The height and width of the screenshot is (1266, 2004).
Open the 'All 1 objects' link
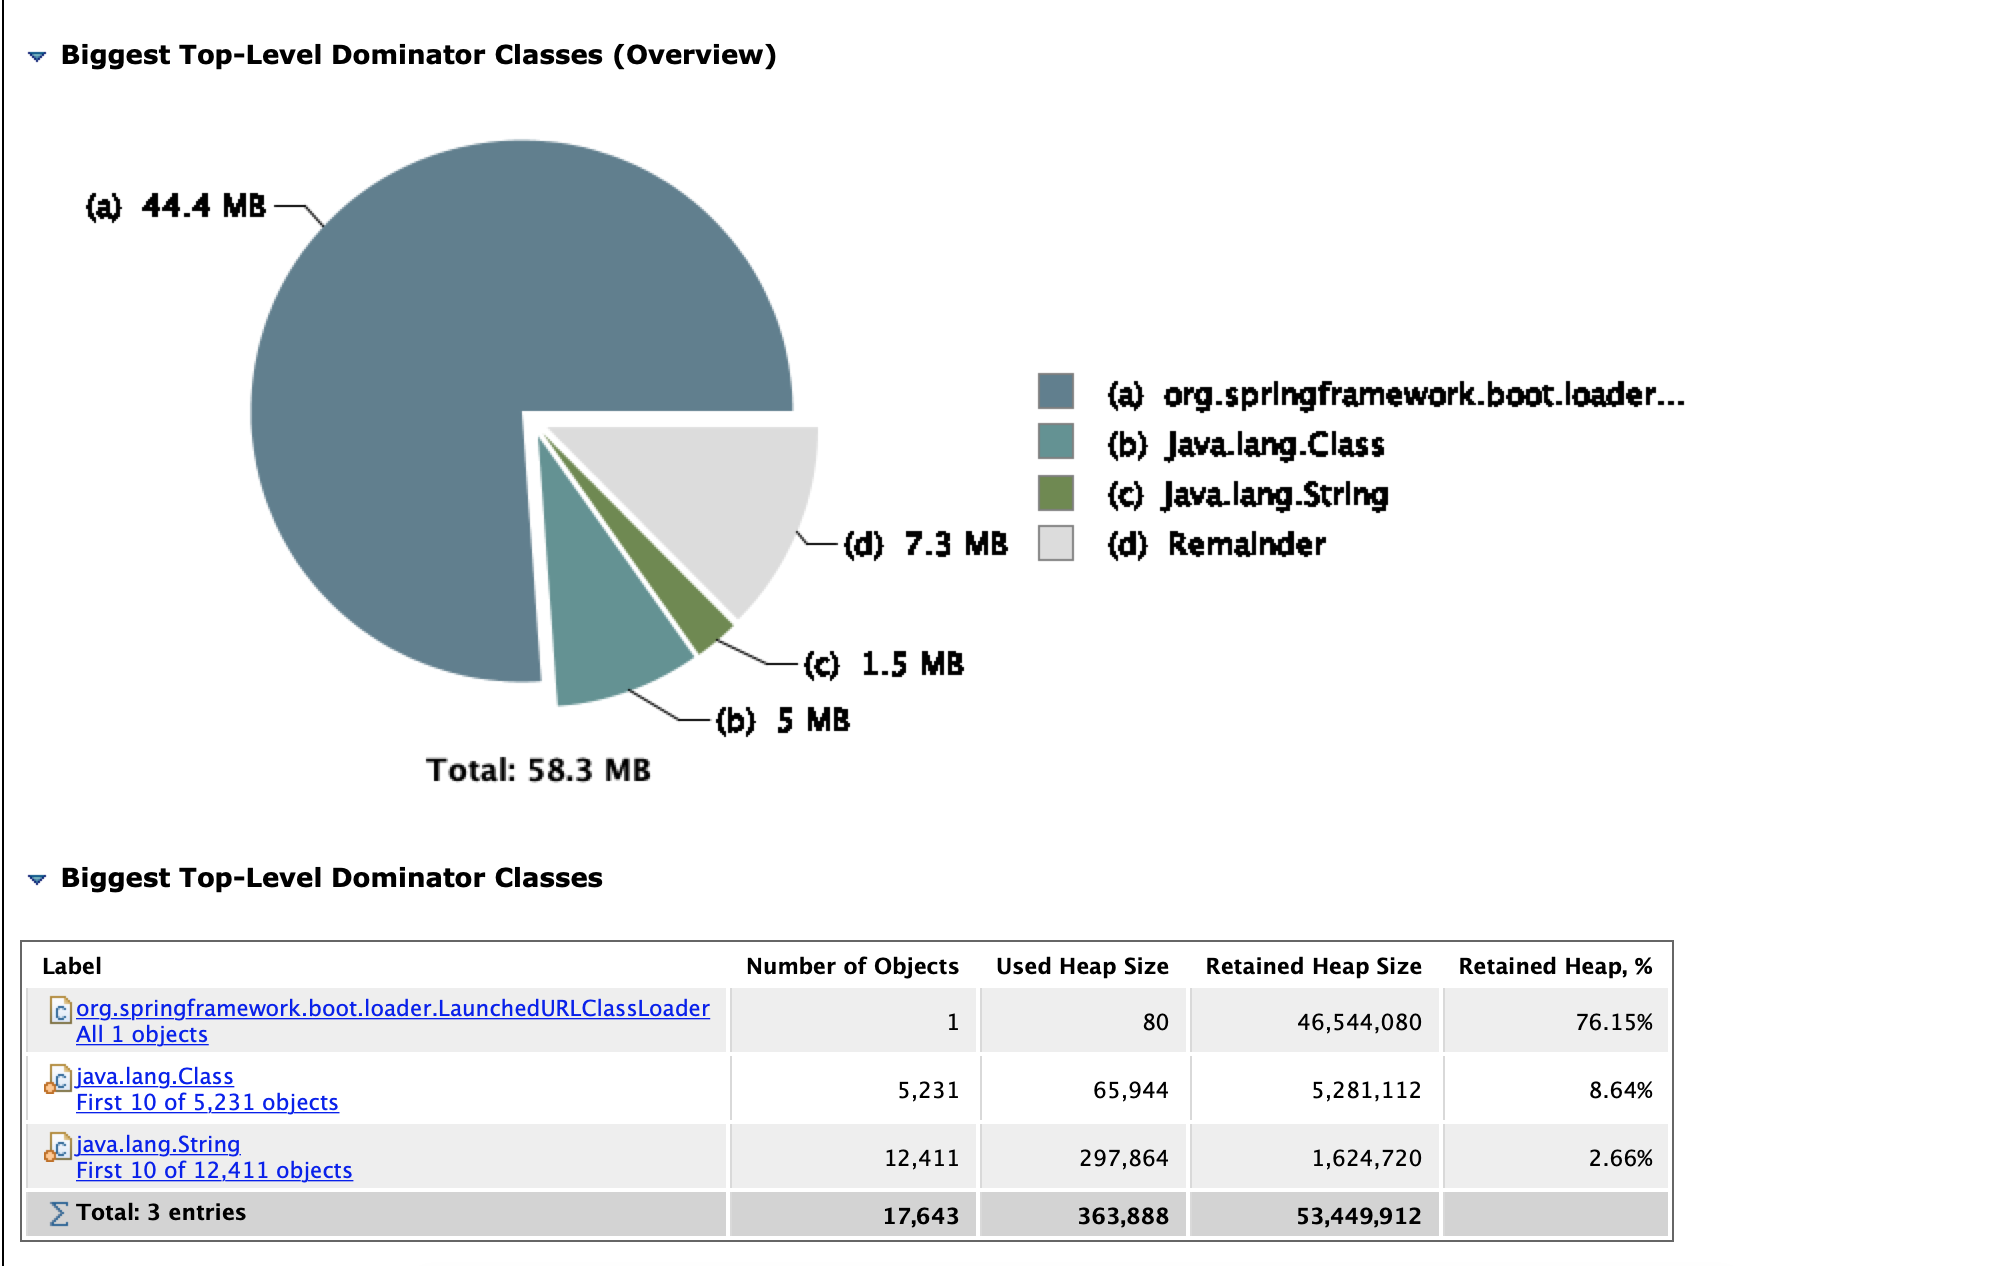pyautogui.click(x=142, y=1034)
